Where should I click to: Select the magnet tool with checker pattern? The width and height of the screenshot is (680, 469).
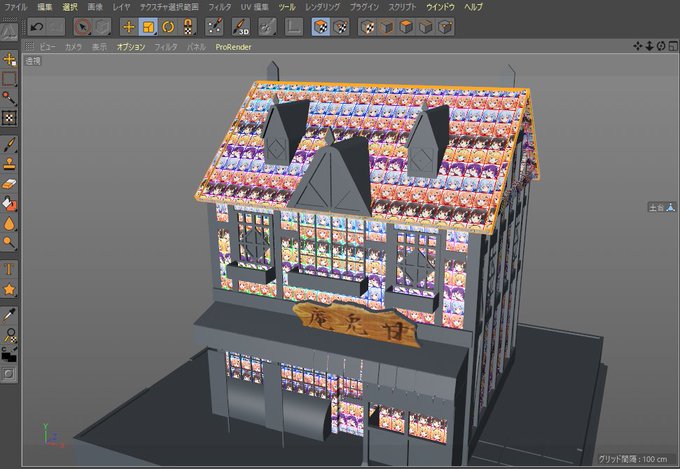click(188, 27)
